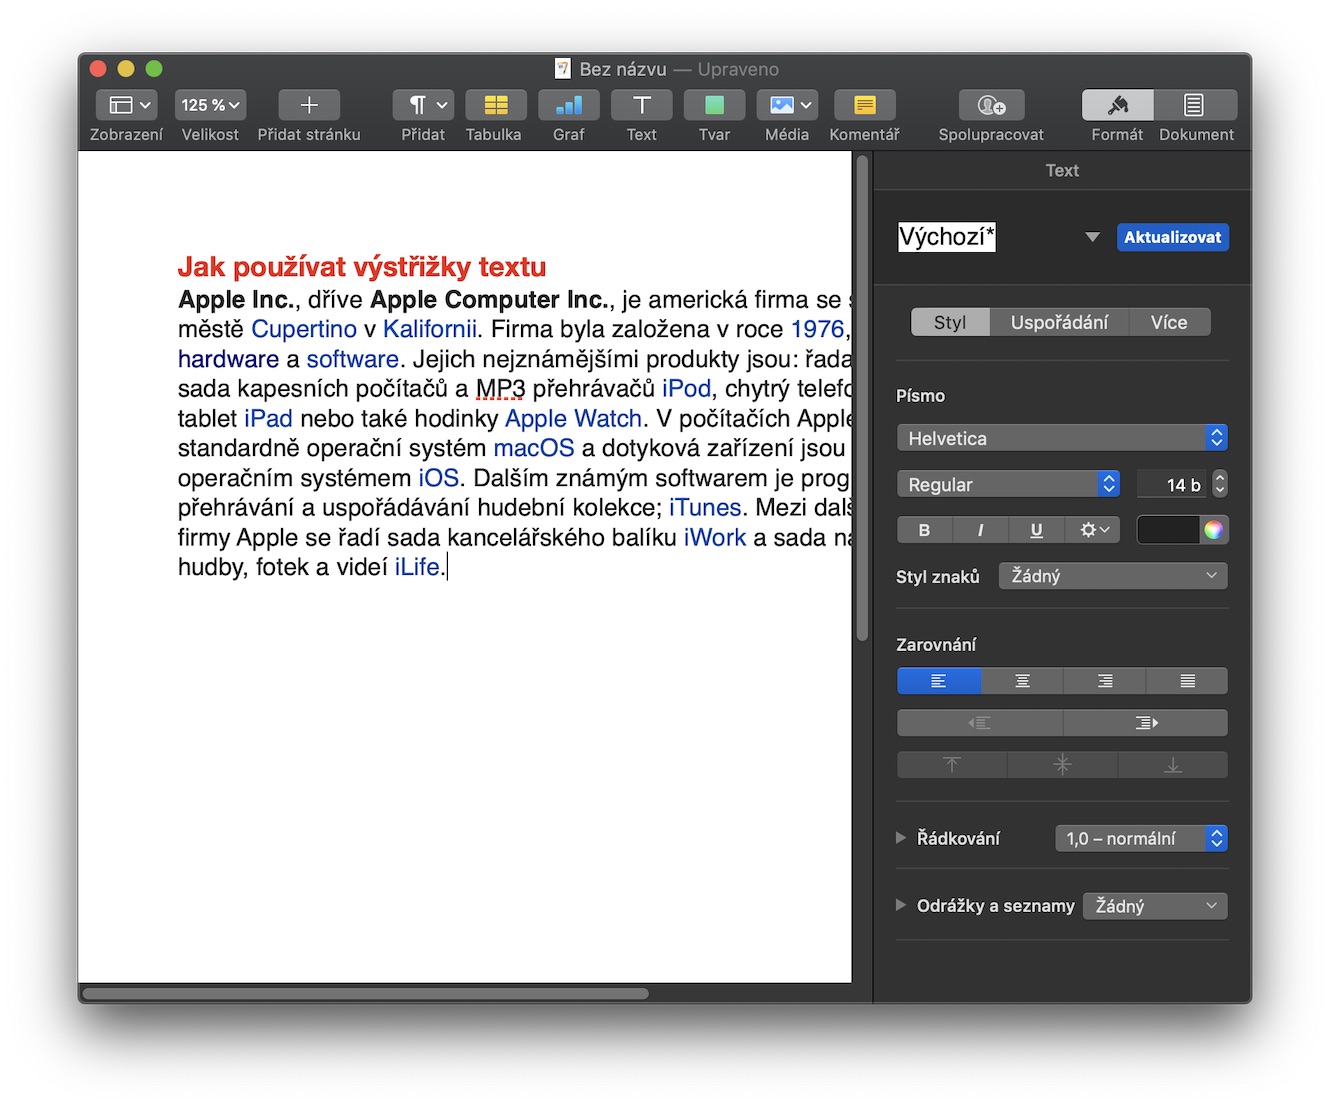1330x1107 pixels.
Task: Click the macOS link in document
Action: pyautogui.click(x=534, y=448)
